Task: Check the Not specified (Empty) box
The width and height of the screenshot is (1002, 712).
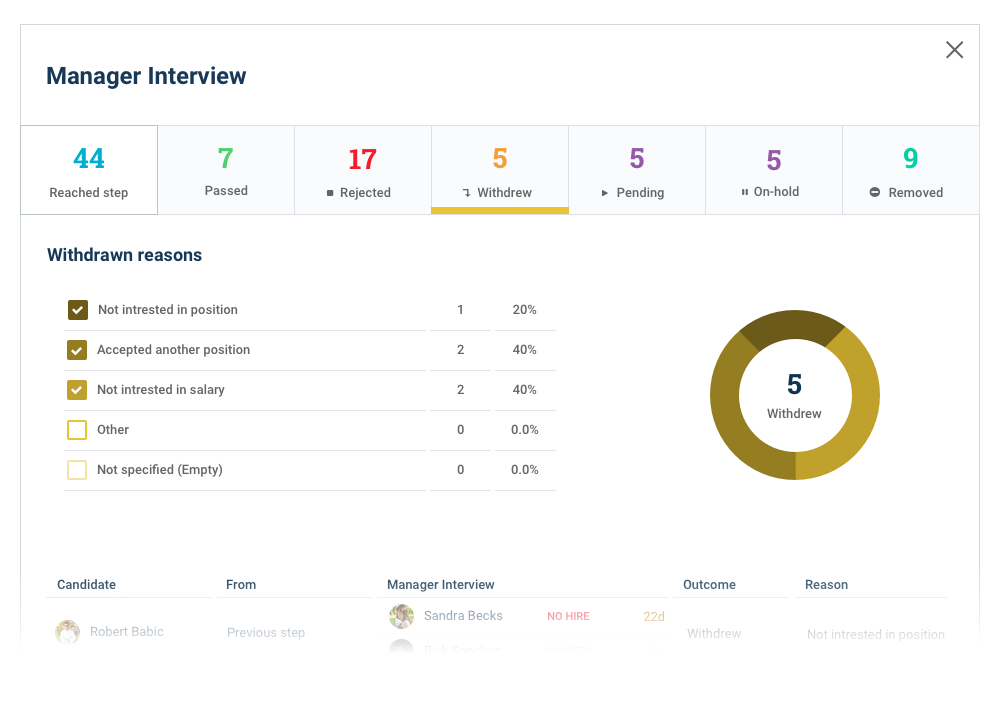Action: point(77,470)
